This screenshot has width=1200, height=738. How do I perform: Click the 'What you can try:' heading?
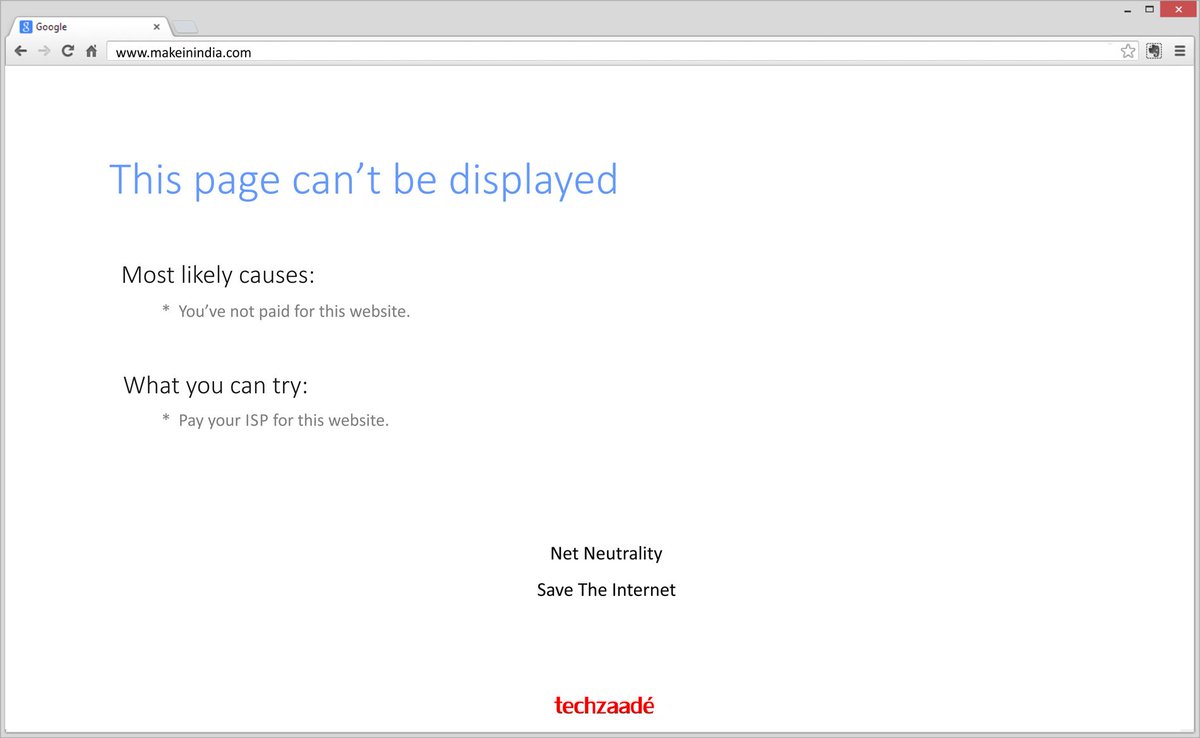point(215,385)
